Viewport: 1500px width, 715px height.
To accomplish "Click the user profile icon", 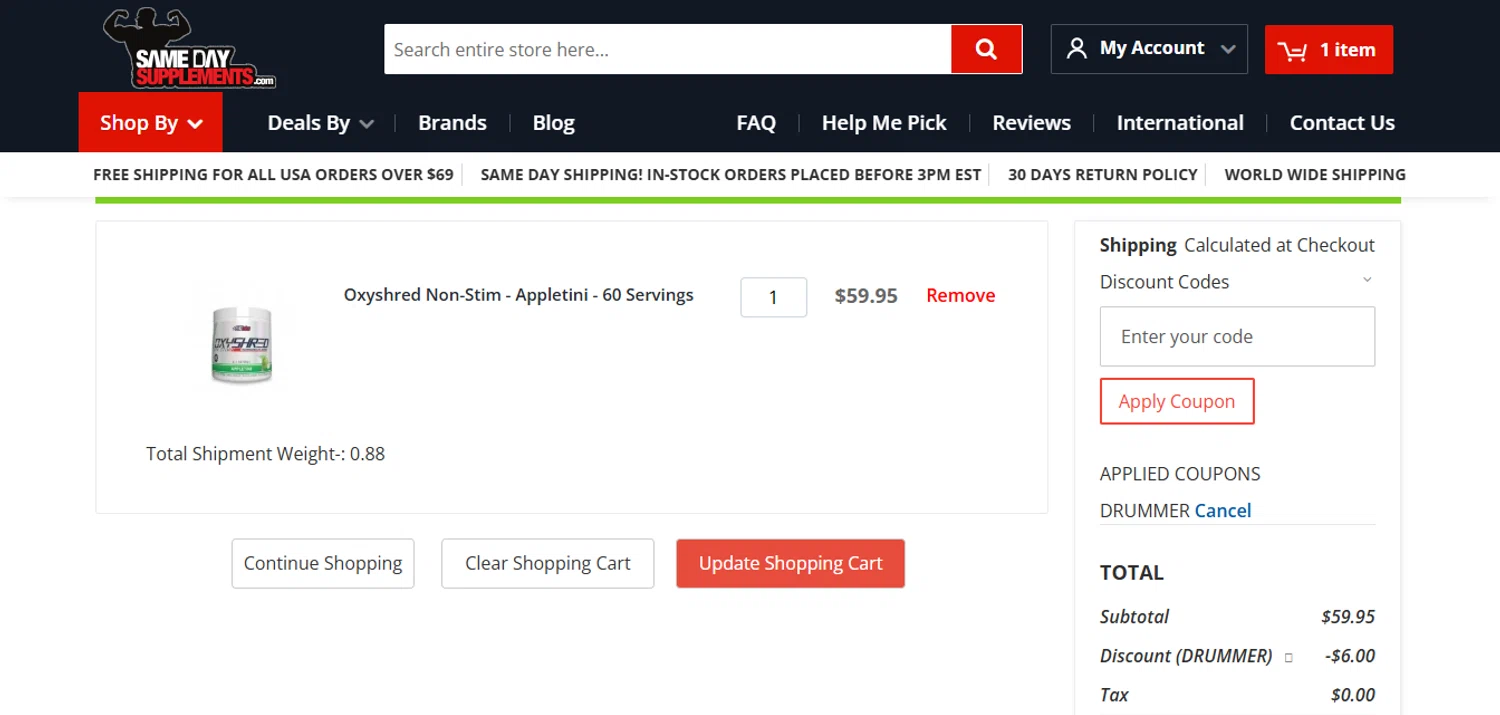I will pyautogui.click(x=1077, y=49).
